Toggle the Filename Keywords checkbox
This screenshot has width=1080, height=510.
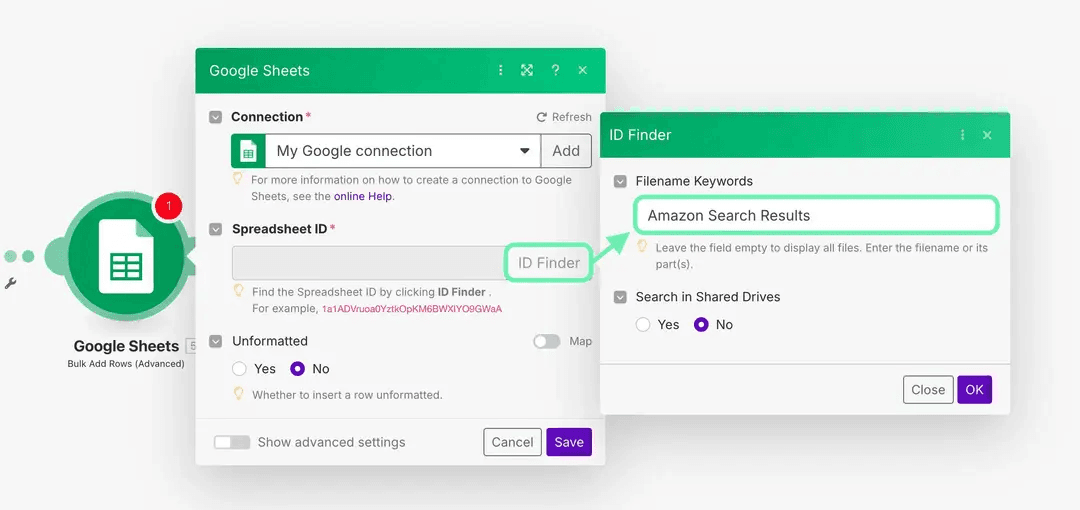(620, 181)
